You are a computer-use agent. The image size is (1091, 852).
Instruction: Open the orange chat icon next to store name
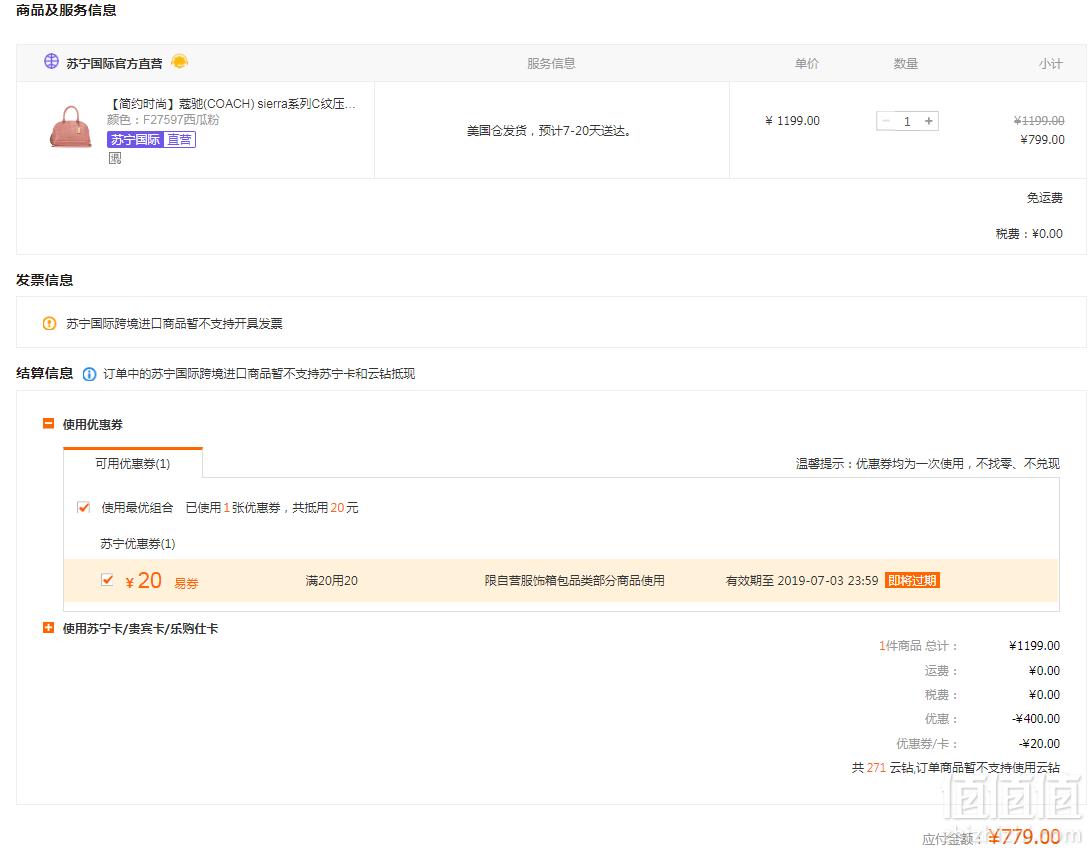click(180, 61)
